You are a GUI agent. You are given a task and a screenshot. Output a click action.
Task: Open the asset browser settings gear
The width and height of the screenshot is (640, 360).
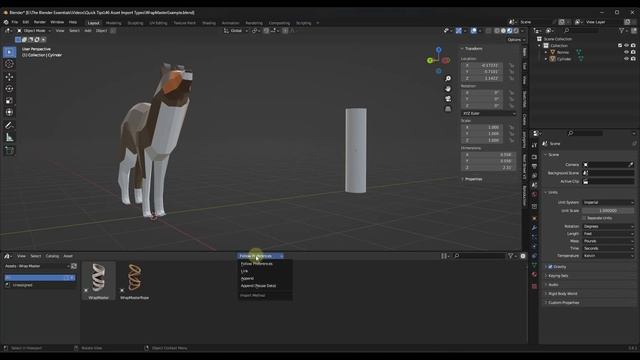(523, 256)
